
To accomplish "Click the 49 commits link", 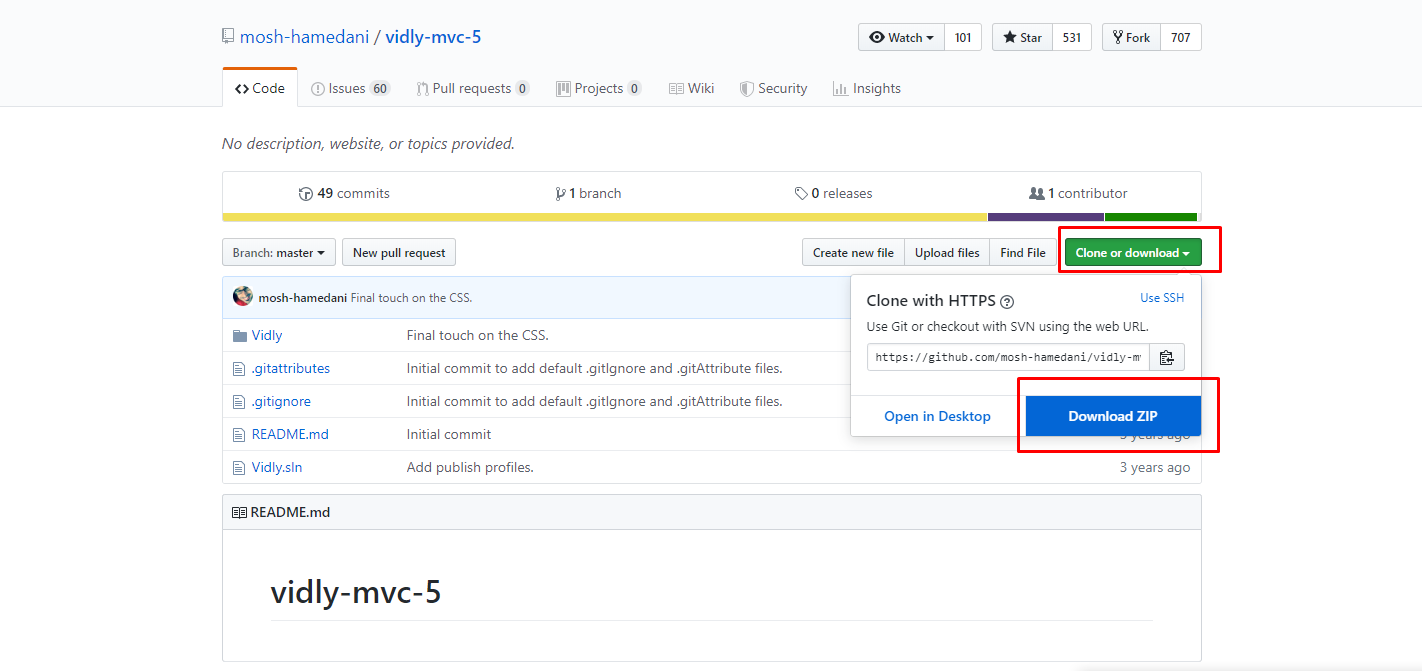I will tap(344, 194).
